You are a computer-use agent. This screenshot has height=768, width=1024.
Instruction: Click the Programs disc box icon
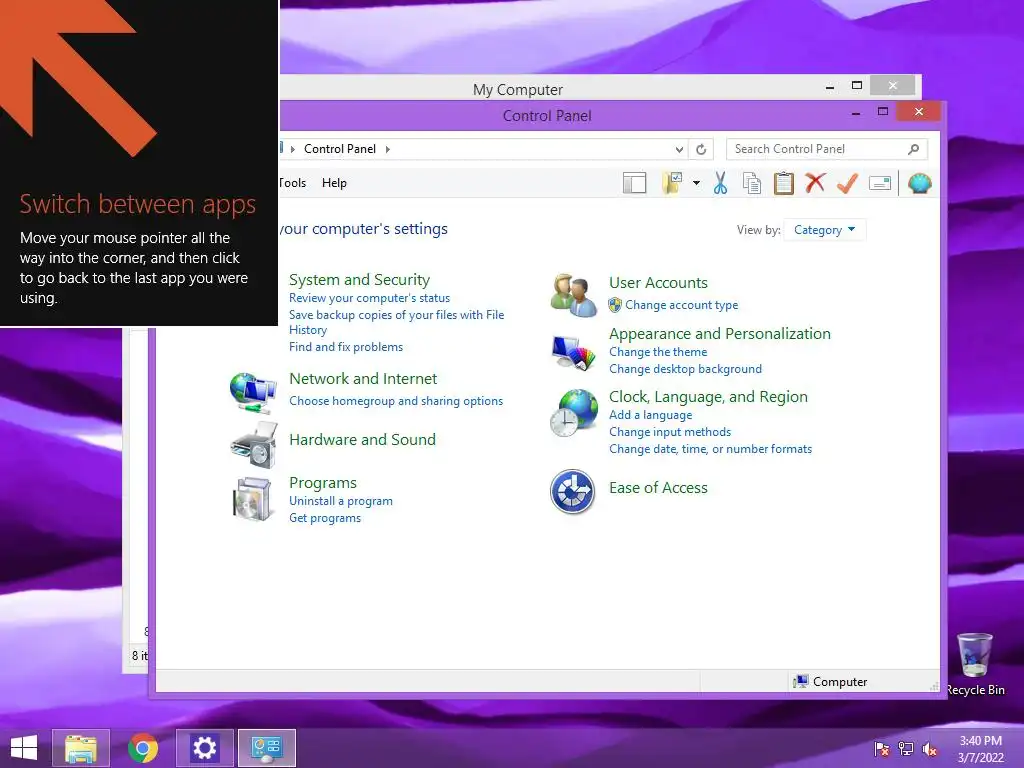(251, 500)
